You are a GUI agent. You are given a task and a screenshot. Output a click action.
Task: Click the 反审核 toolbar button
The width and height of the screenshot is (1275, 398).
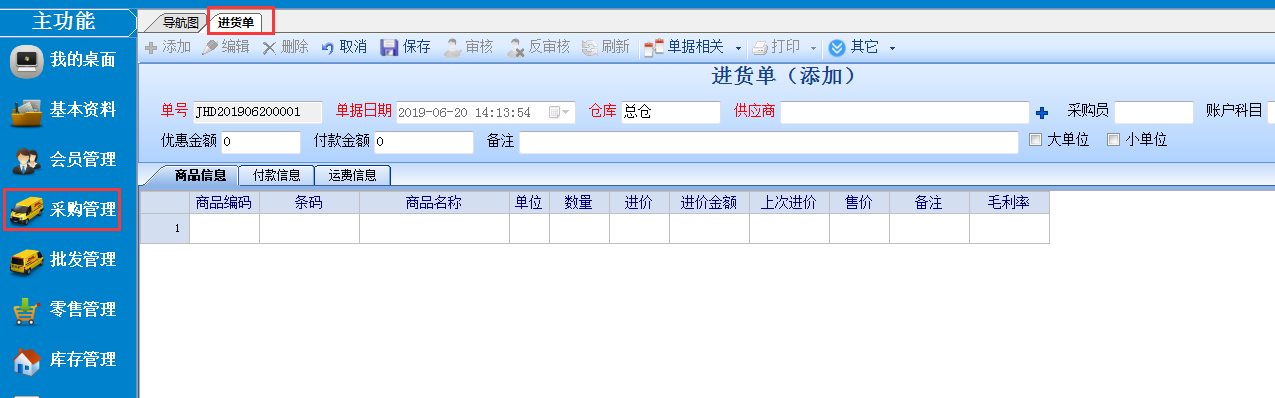pyautogui.click(x=538, y=47)
